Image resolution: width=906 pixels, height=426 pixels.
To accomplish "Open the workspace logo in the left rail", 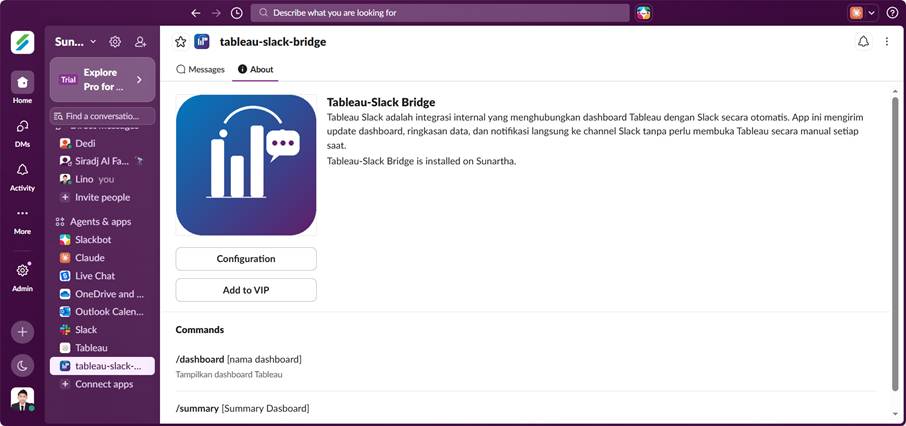I will 23,42.
